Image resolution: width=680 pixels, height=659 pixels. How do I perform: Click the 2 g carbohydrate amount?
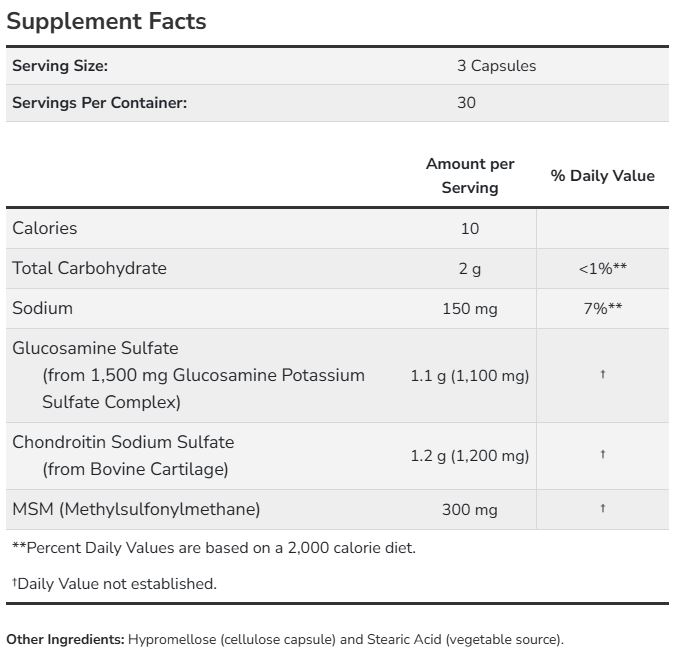470,269
